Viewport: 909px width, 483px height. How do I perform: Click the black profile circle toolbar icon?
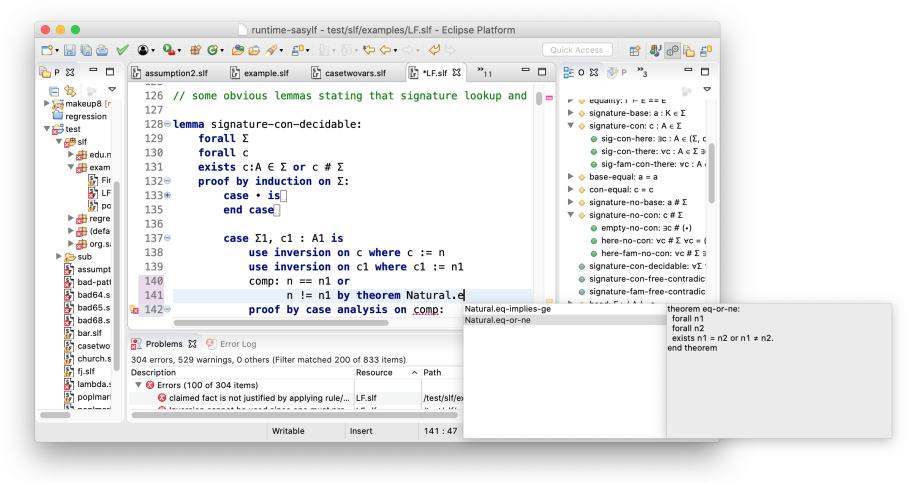[143, 50]
